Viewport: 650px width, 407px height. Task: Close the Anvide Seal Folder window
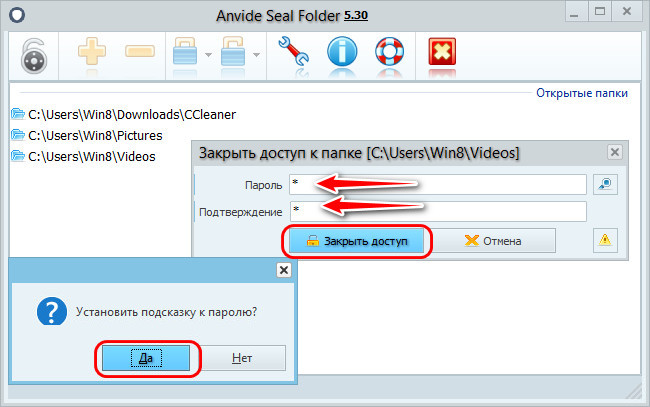tap(627, 12)
